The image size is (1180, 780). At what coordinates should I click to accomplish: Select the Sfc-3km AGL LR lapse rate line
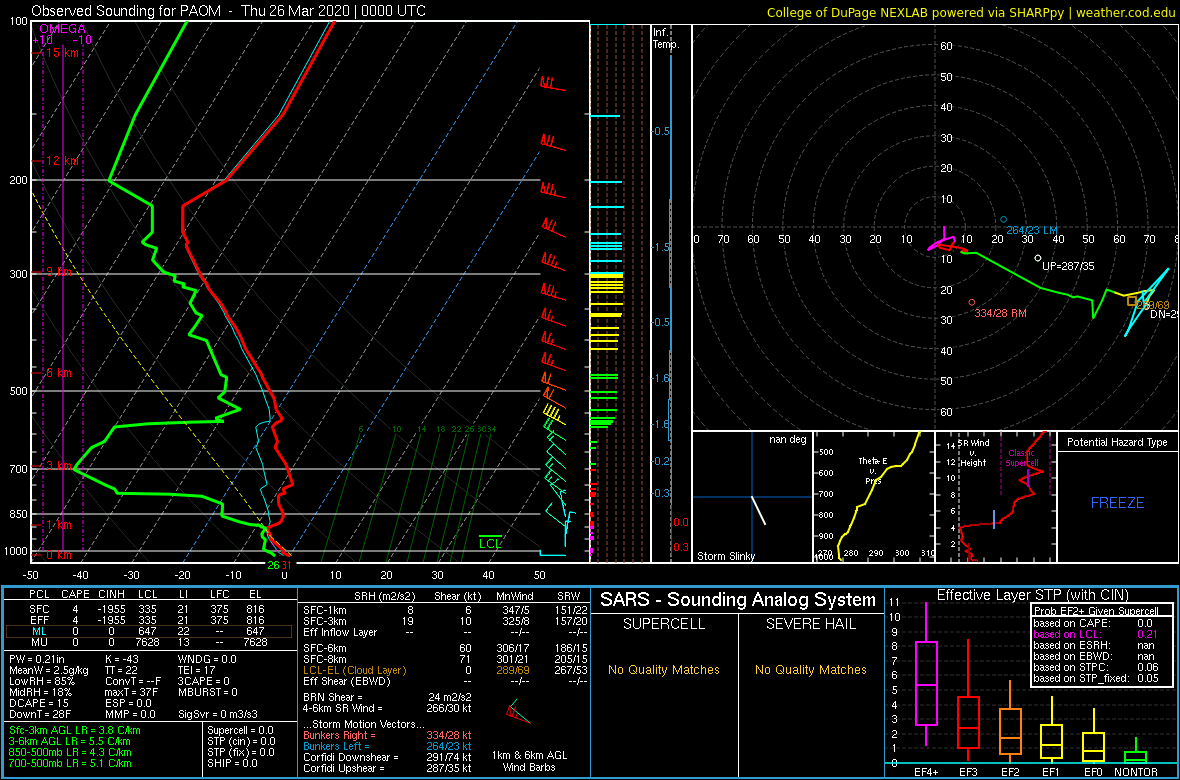click(x=75, y=730)
